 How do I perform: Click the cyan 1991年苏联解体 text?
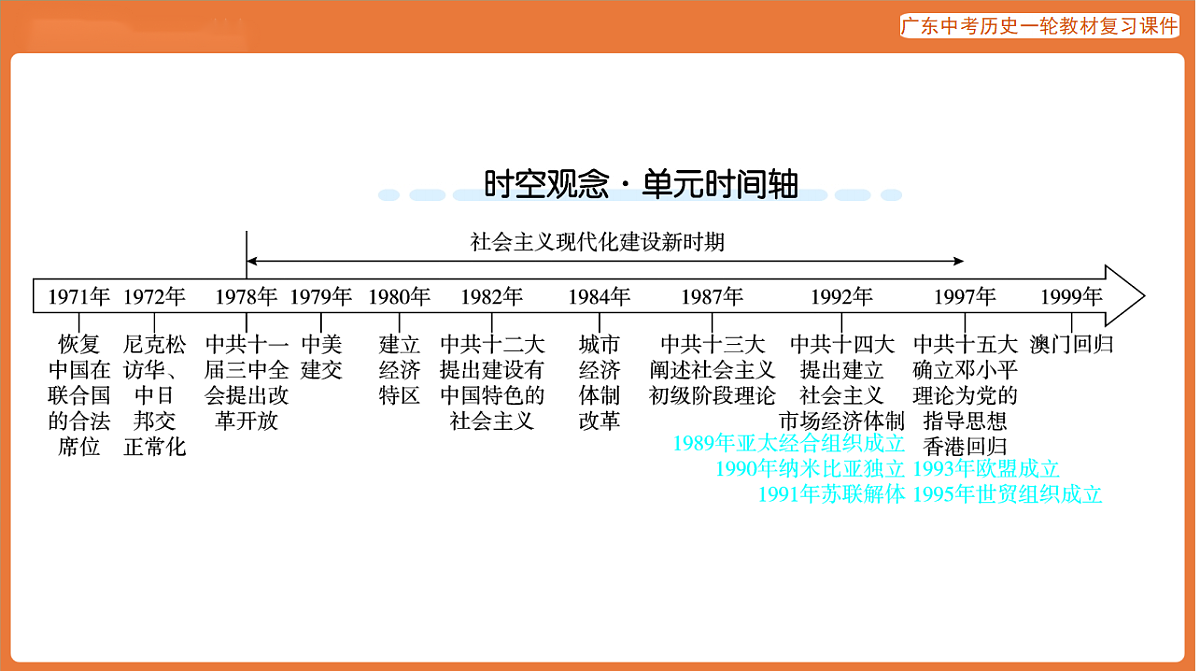click(x=831, y=493)
